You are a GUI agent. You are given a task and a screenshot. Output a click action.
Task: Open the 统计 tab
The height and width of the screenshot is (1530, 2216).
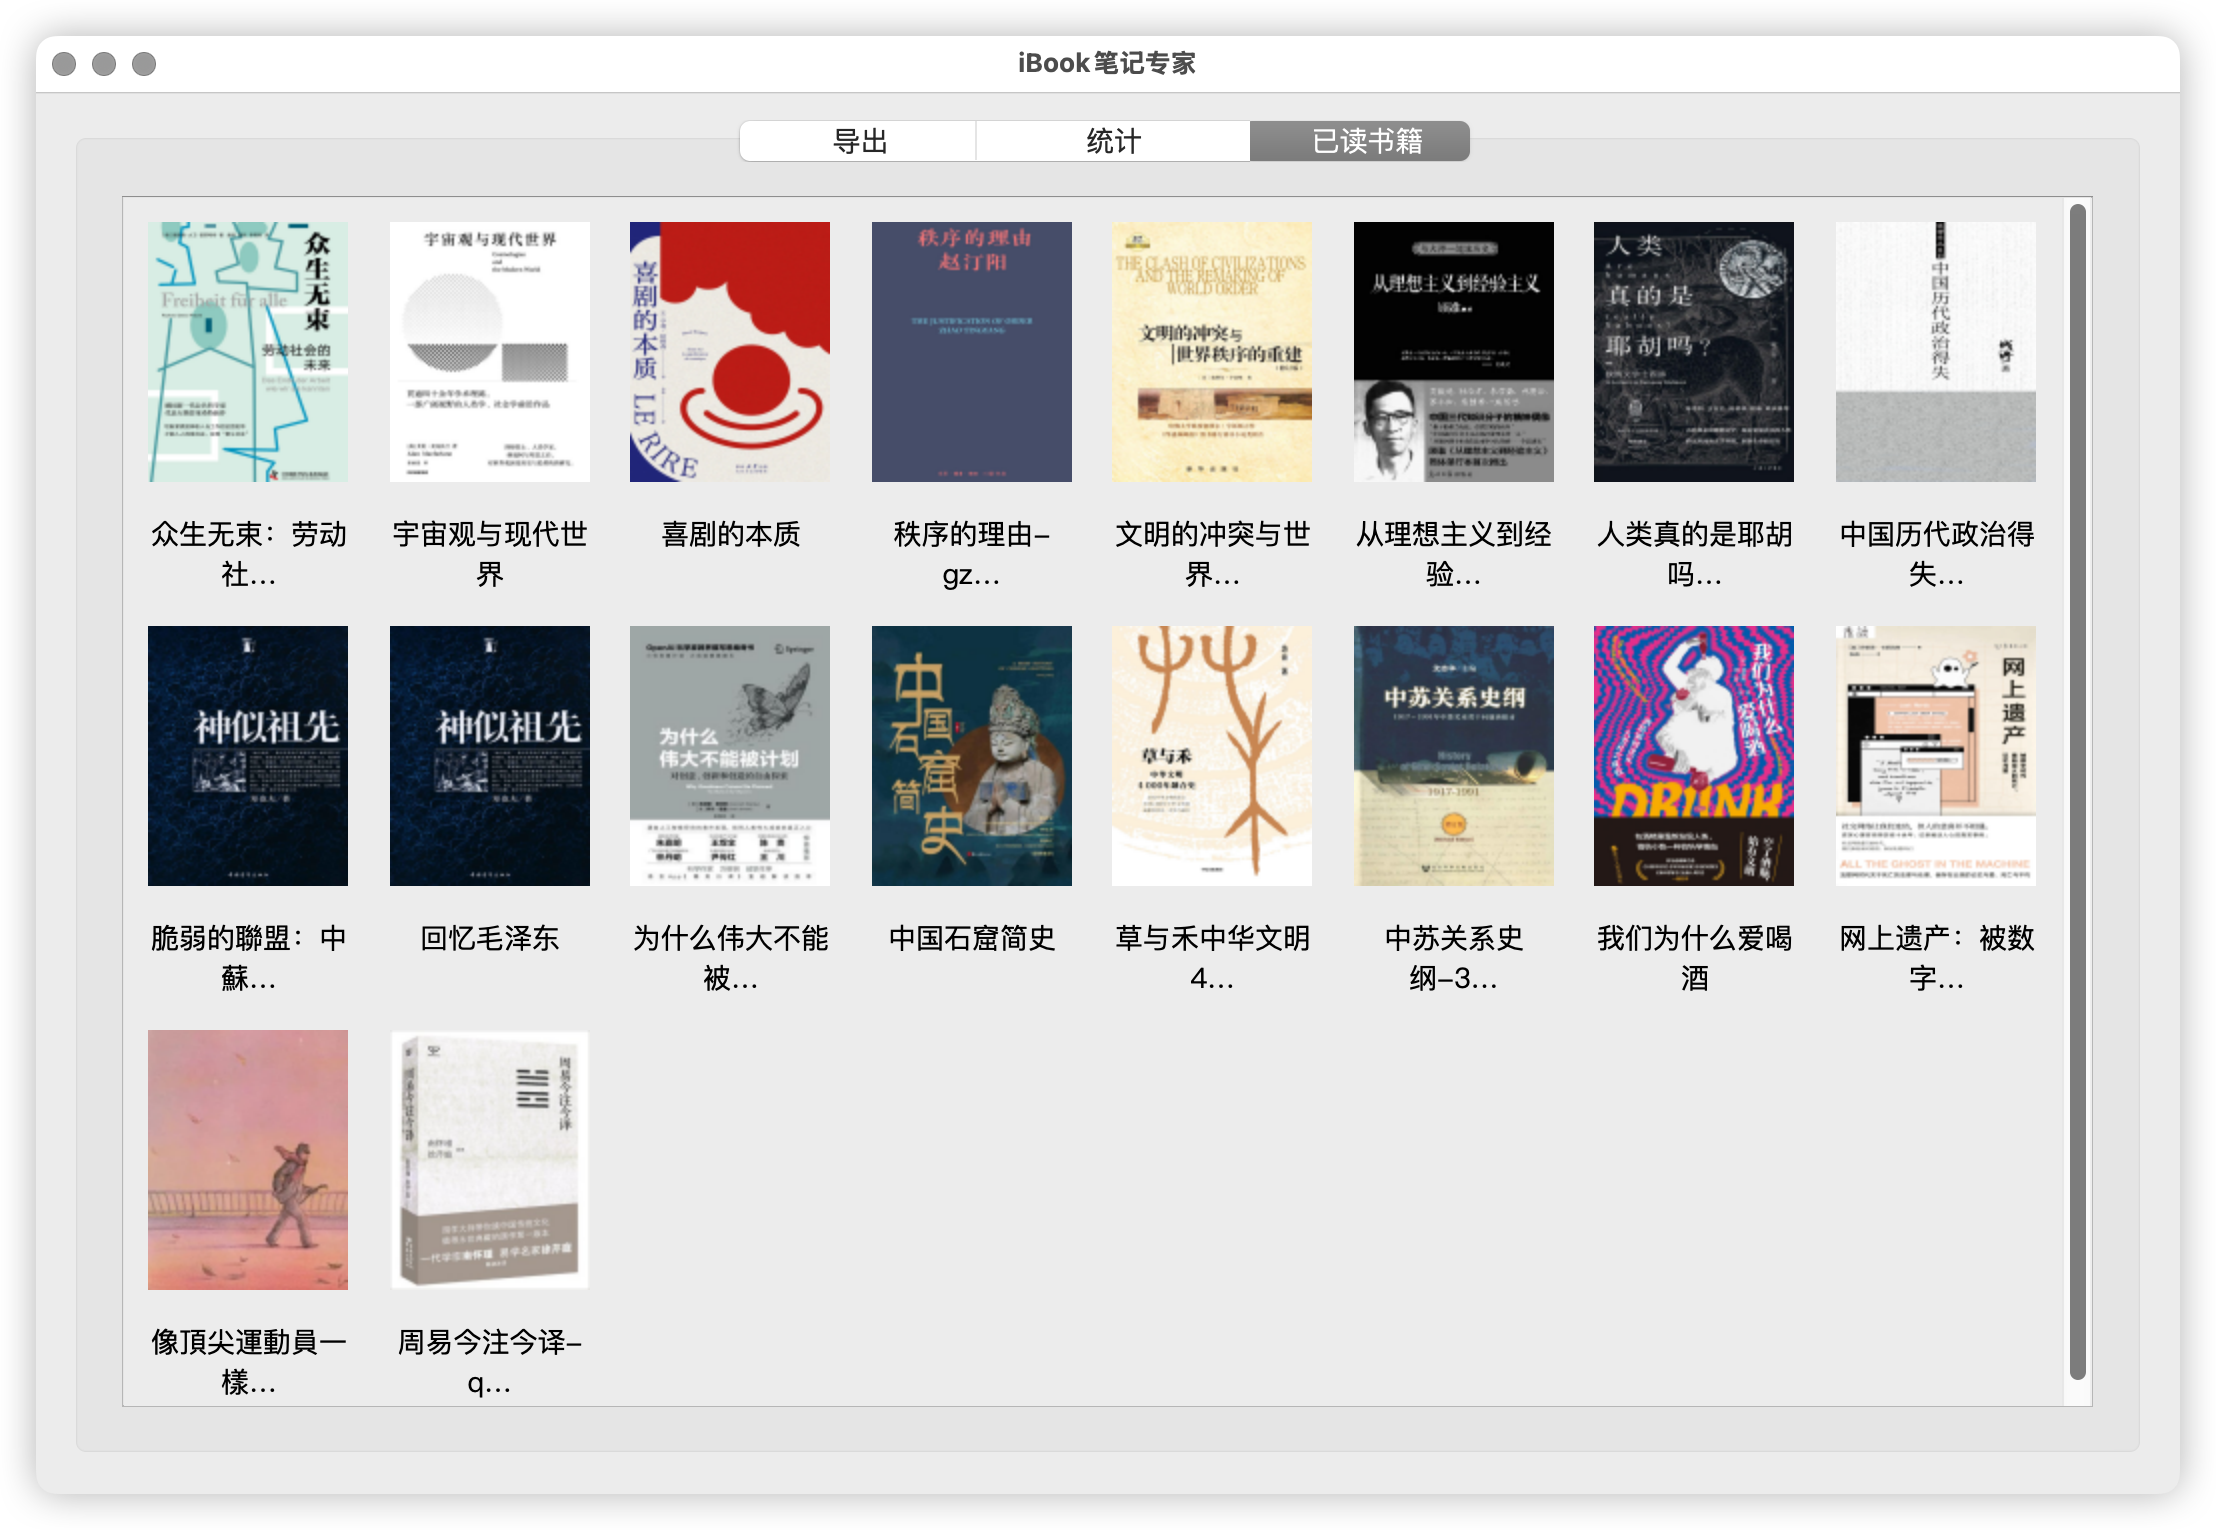tap(1112, 141)
